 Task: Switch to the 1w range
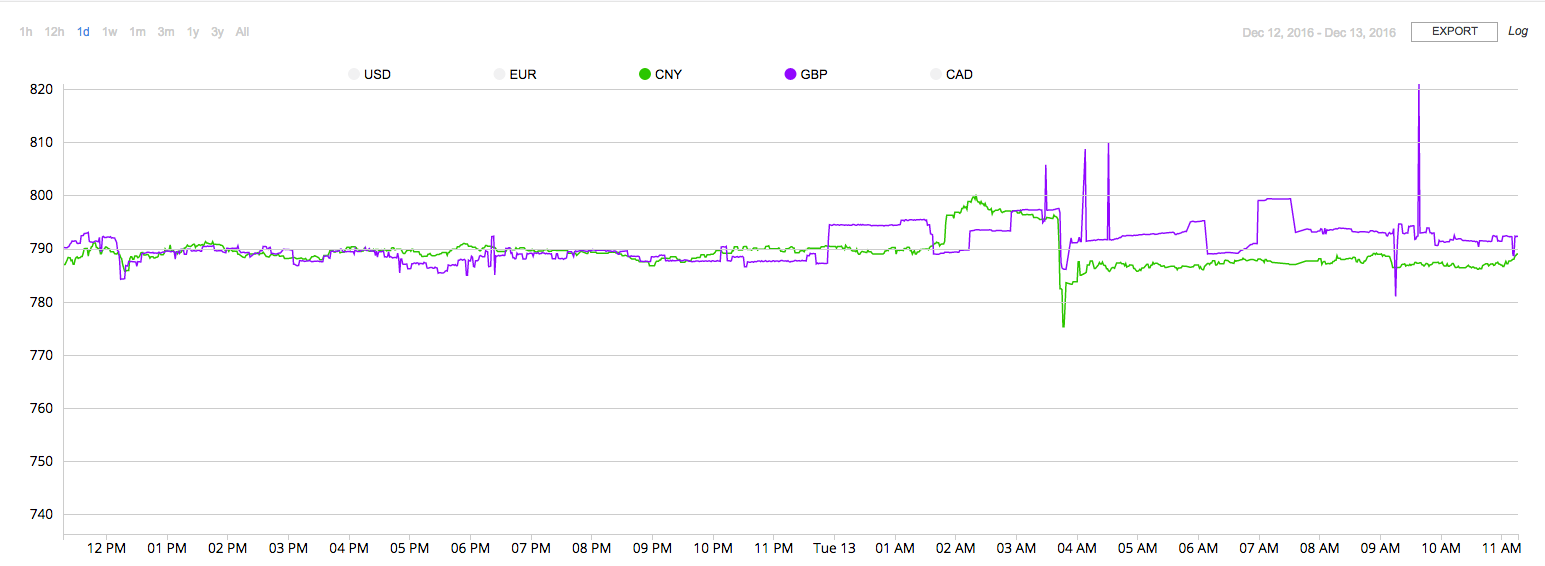coord(110,32)
